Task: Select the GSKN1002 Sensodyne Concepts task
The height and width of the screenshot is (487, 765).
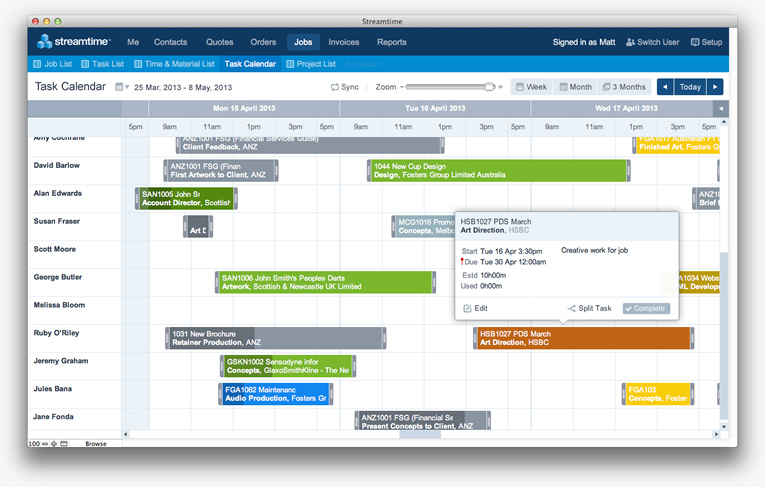Action: 288,366
